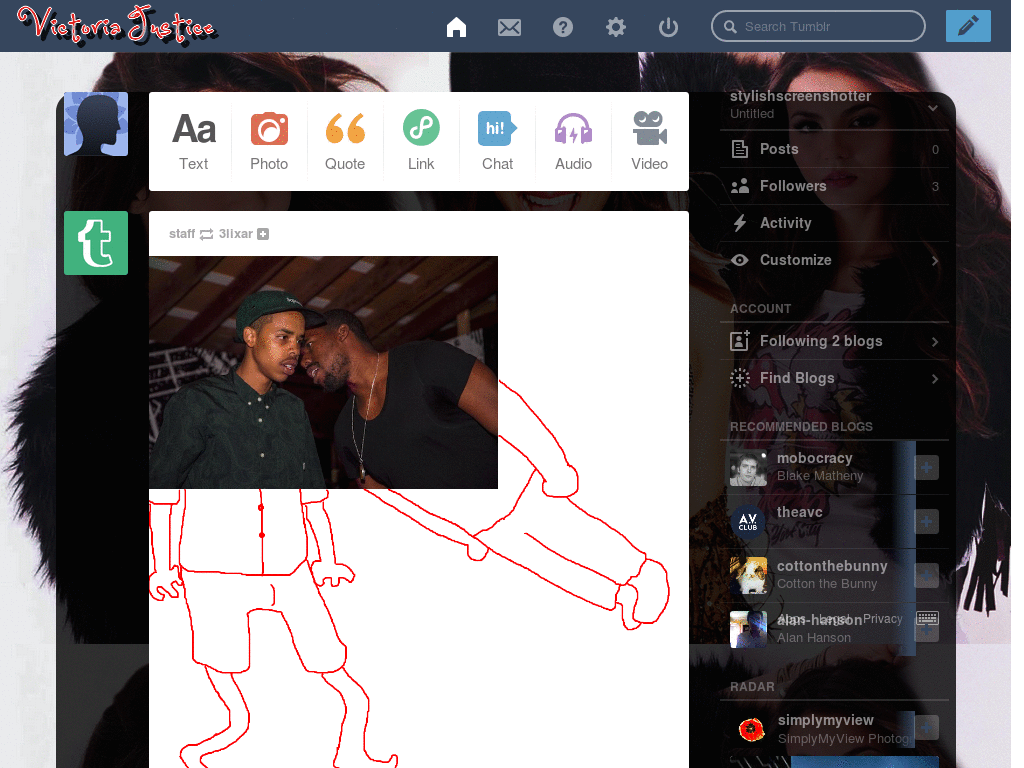The image size is (1024, 768).
Task: Open the post photo of two men
Action: click(x=323, y=372)
